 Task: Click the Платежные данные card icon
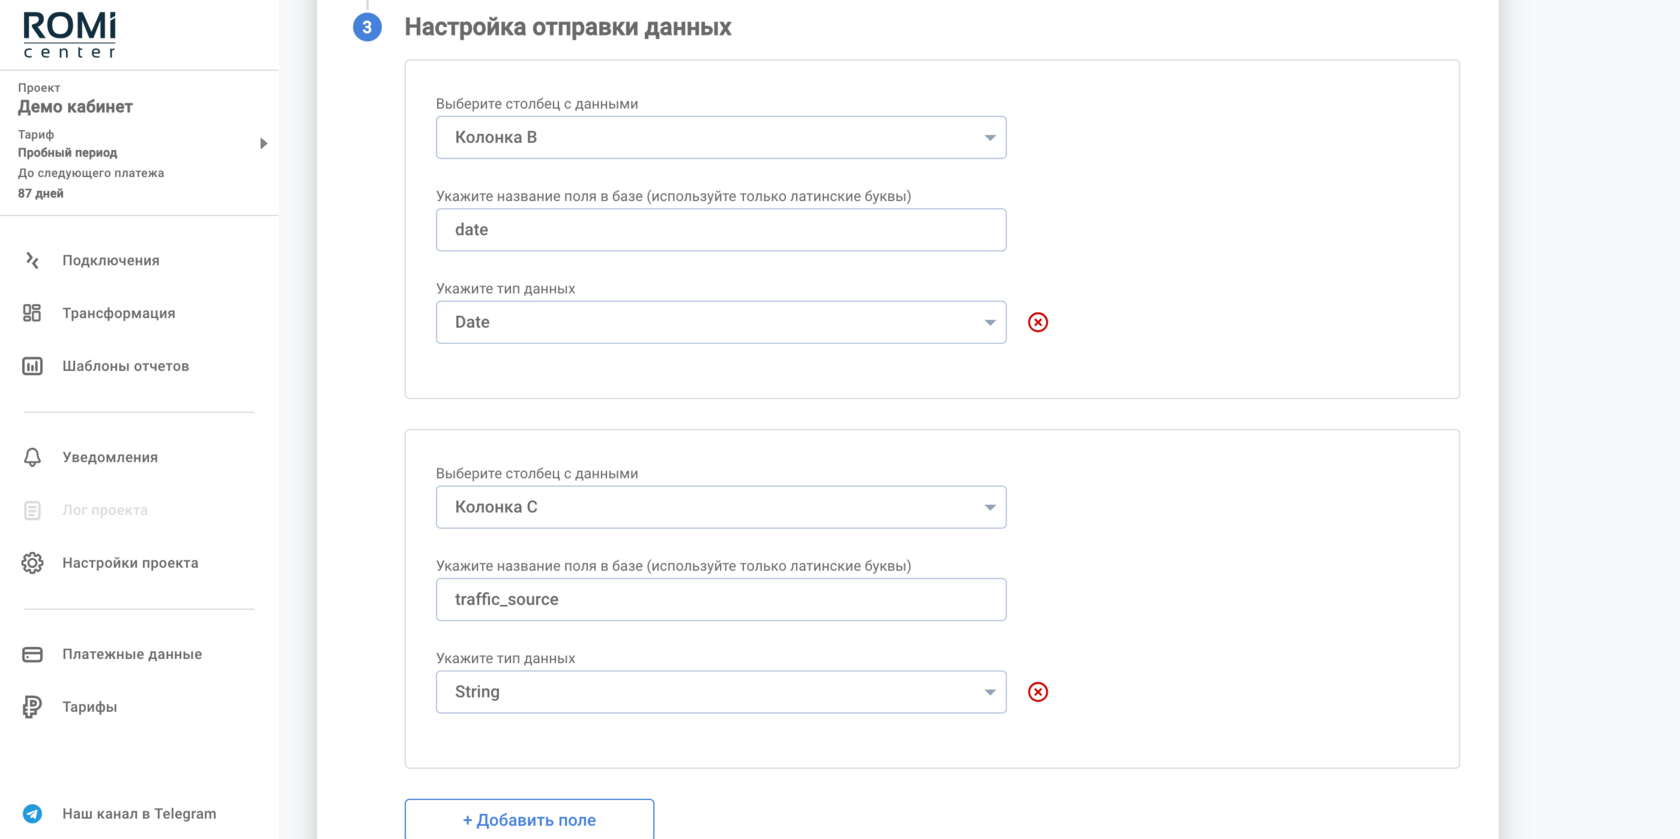pos(32,654)
